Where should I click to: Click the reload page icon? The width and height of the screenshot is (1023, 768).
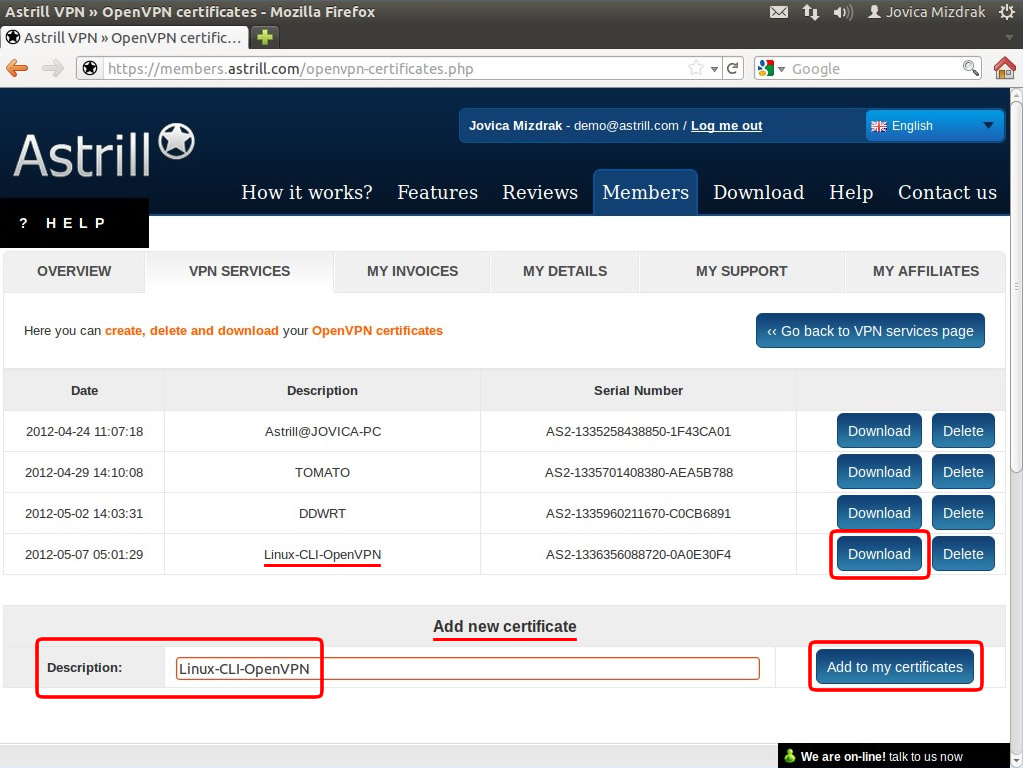[x=733, y=68]
